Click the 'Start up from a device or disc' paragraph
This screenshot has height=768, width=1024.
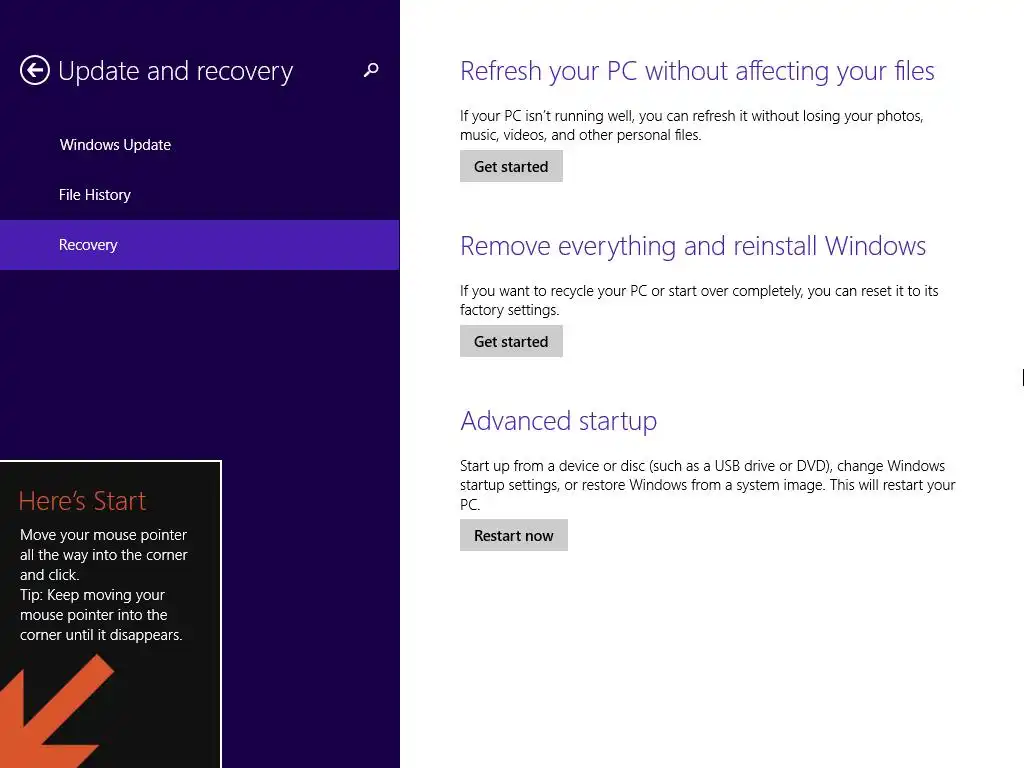tap(707, 485)
